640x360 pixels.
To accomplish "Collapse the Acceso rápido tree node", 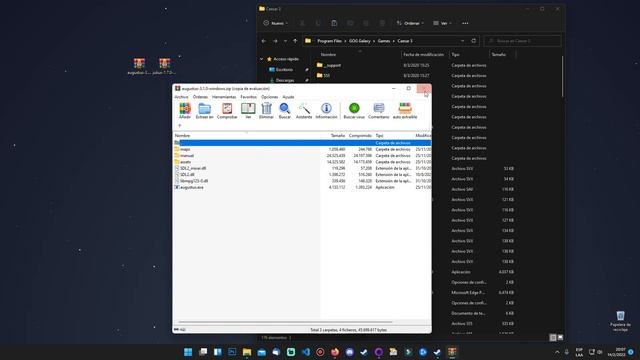I will point(262,59).
